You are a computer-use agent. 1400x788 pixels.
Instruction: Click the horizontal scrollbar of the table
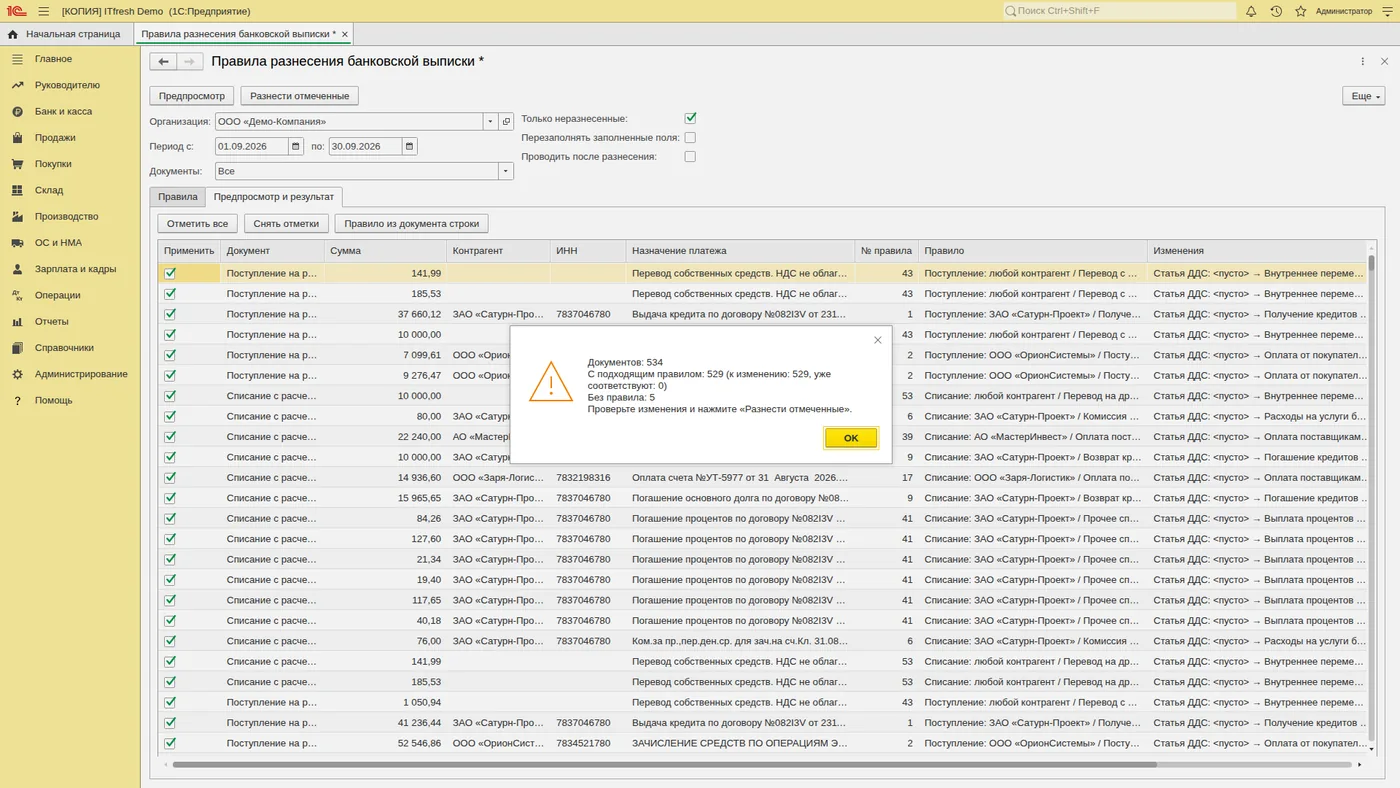click(x=664, y=765)
